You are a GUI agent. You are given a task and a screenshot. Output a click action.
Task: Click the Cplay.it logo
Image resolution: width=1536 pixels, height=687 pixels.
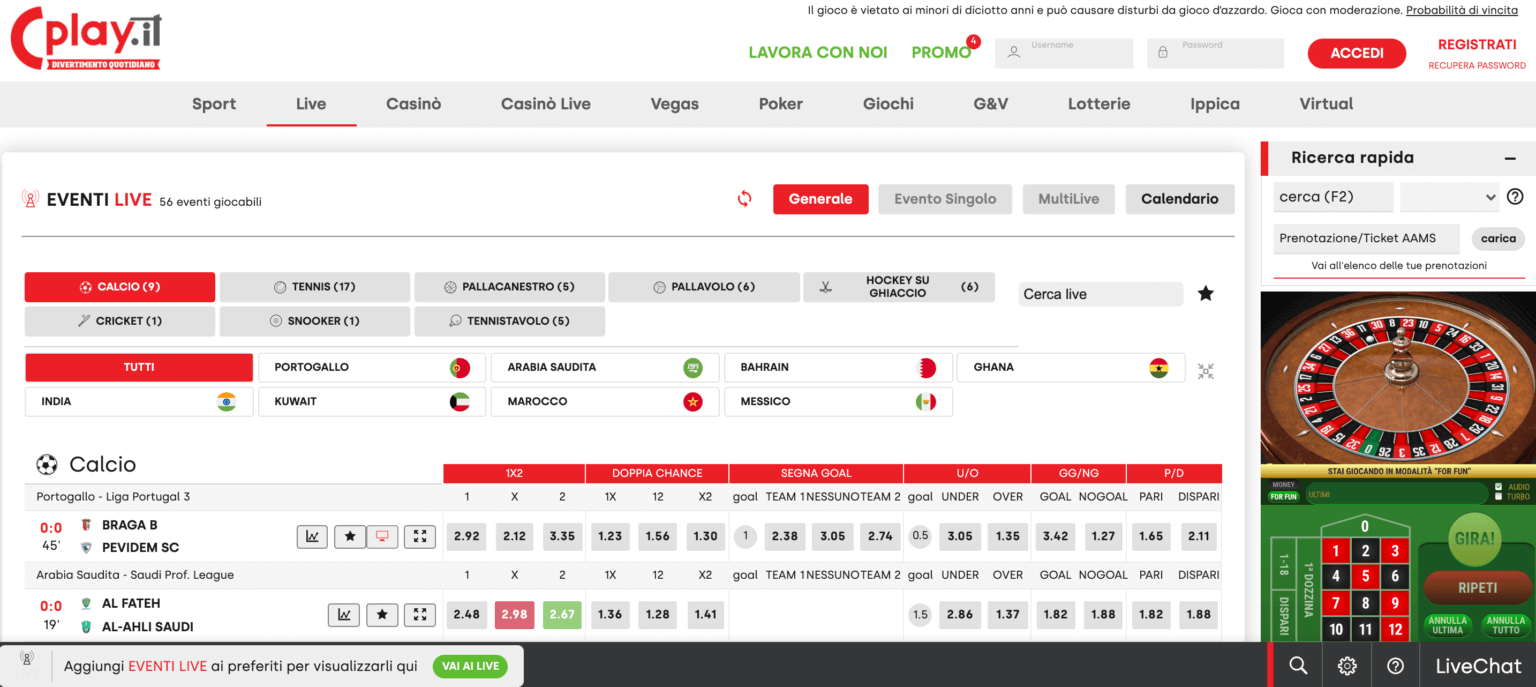tap(86, 40)
